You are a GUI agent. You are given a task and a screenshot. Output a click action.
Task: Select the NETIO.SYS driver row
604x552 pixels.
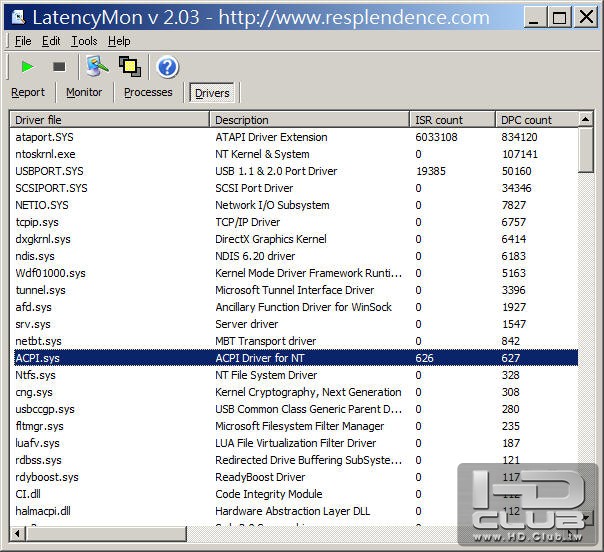(296, 205)
